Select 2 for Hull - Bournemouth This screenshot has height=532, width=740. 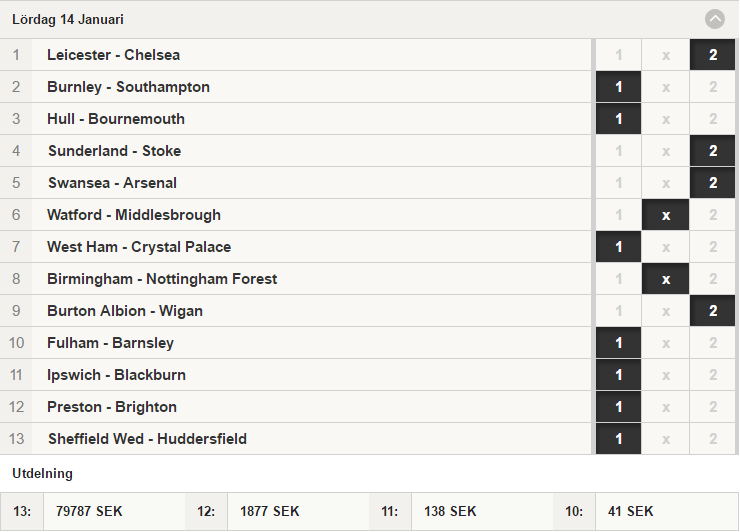coord(713,119)
